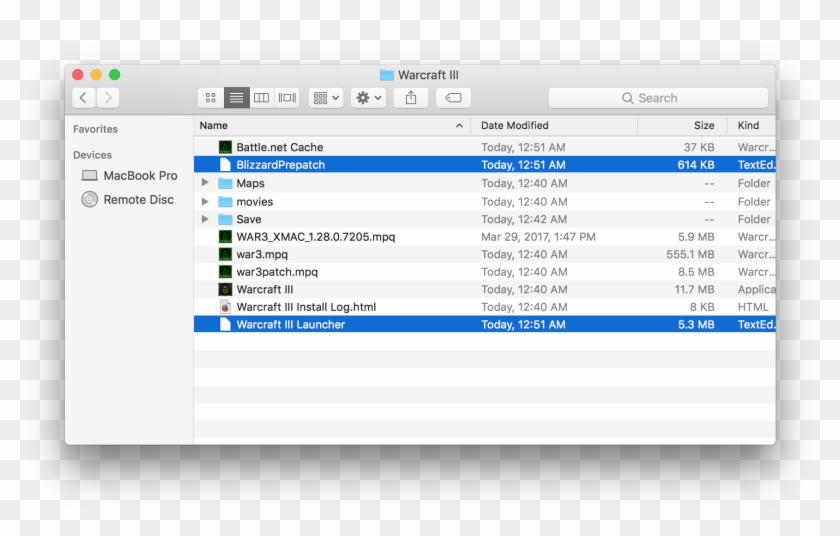Select Remote Disc in the sidebar

click(128, 200)
